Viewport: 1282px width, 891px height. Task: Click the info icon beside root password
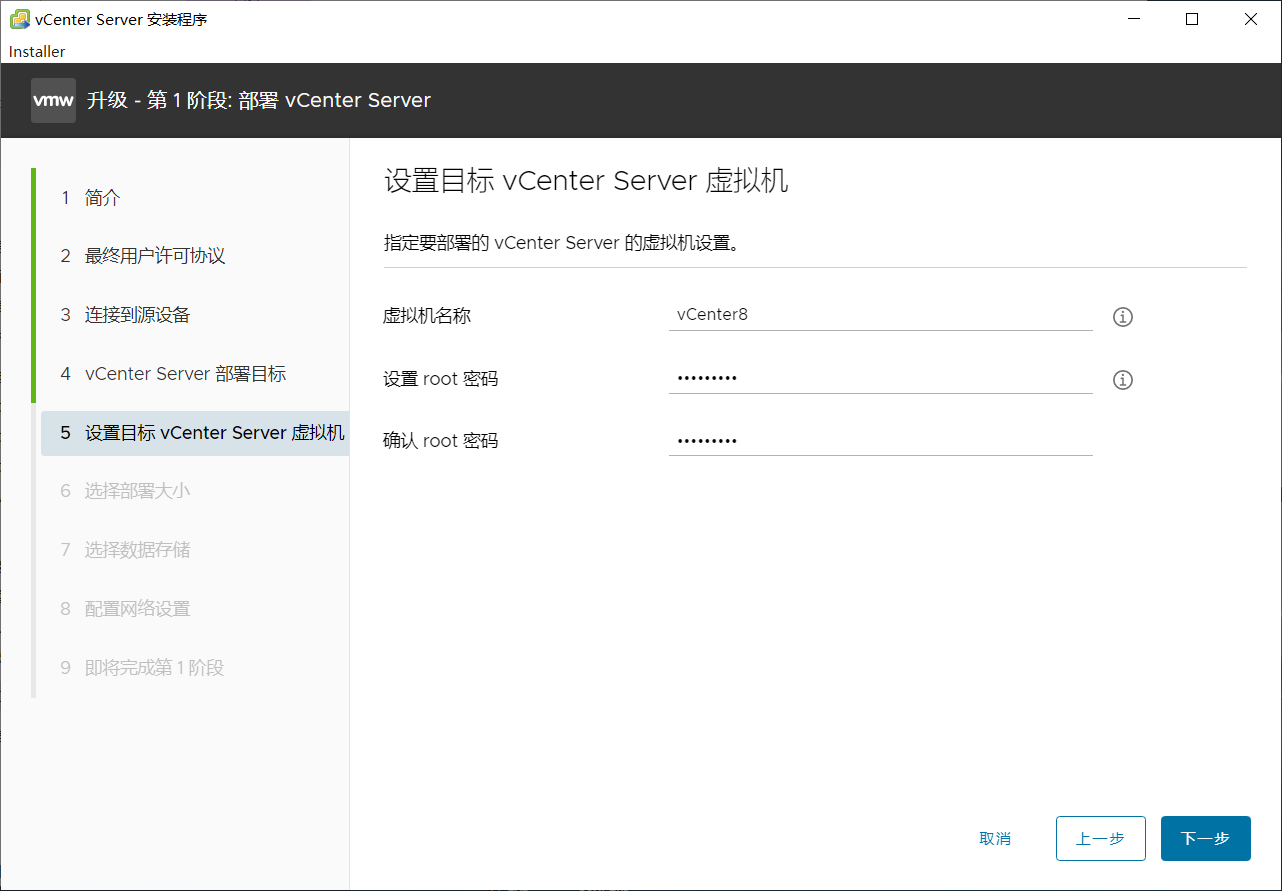1123,380
